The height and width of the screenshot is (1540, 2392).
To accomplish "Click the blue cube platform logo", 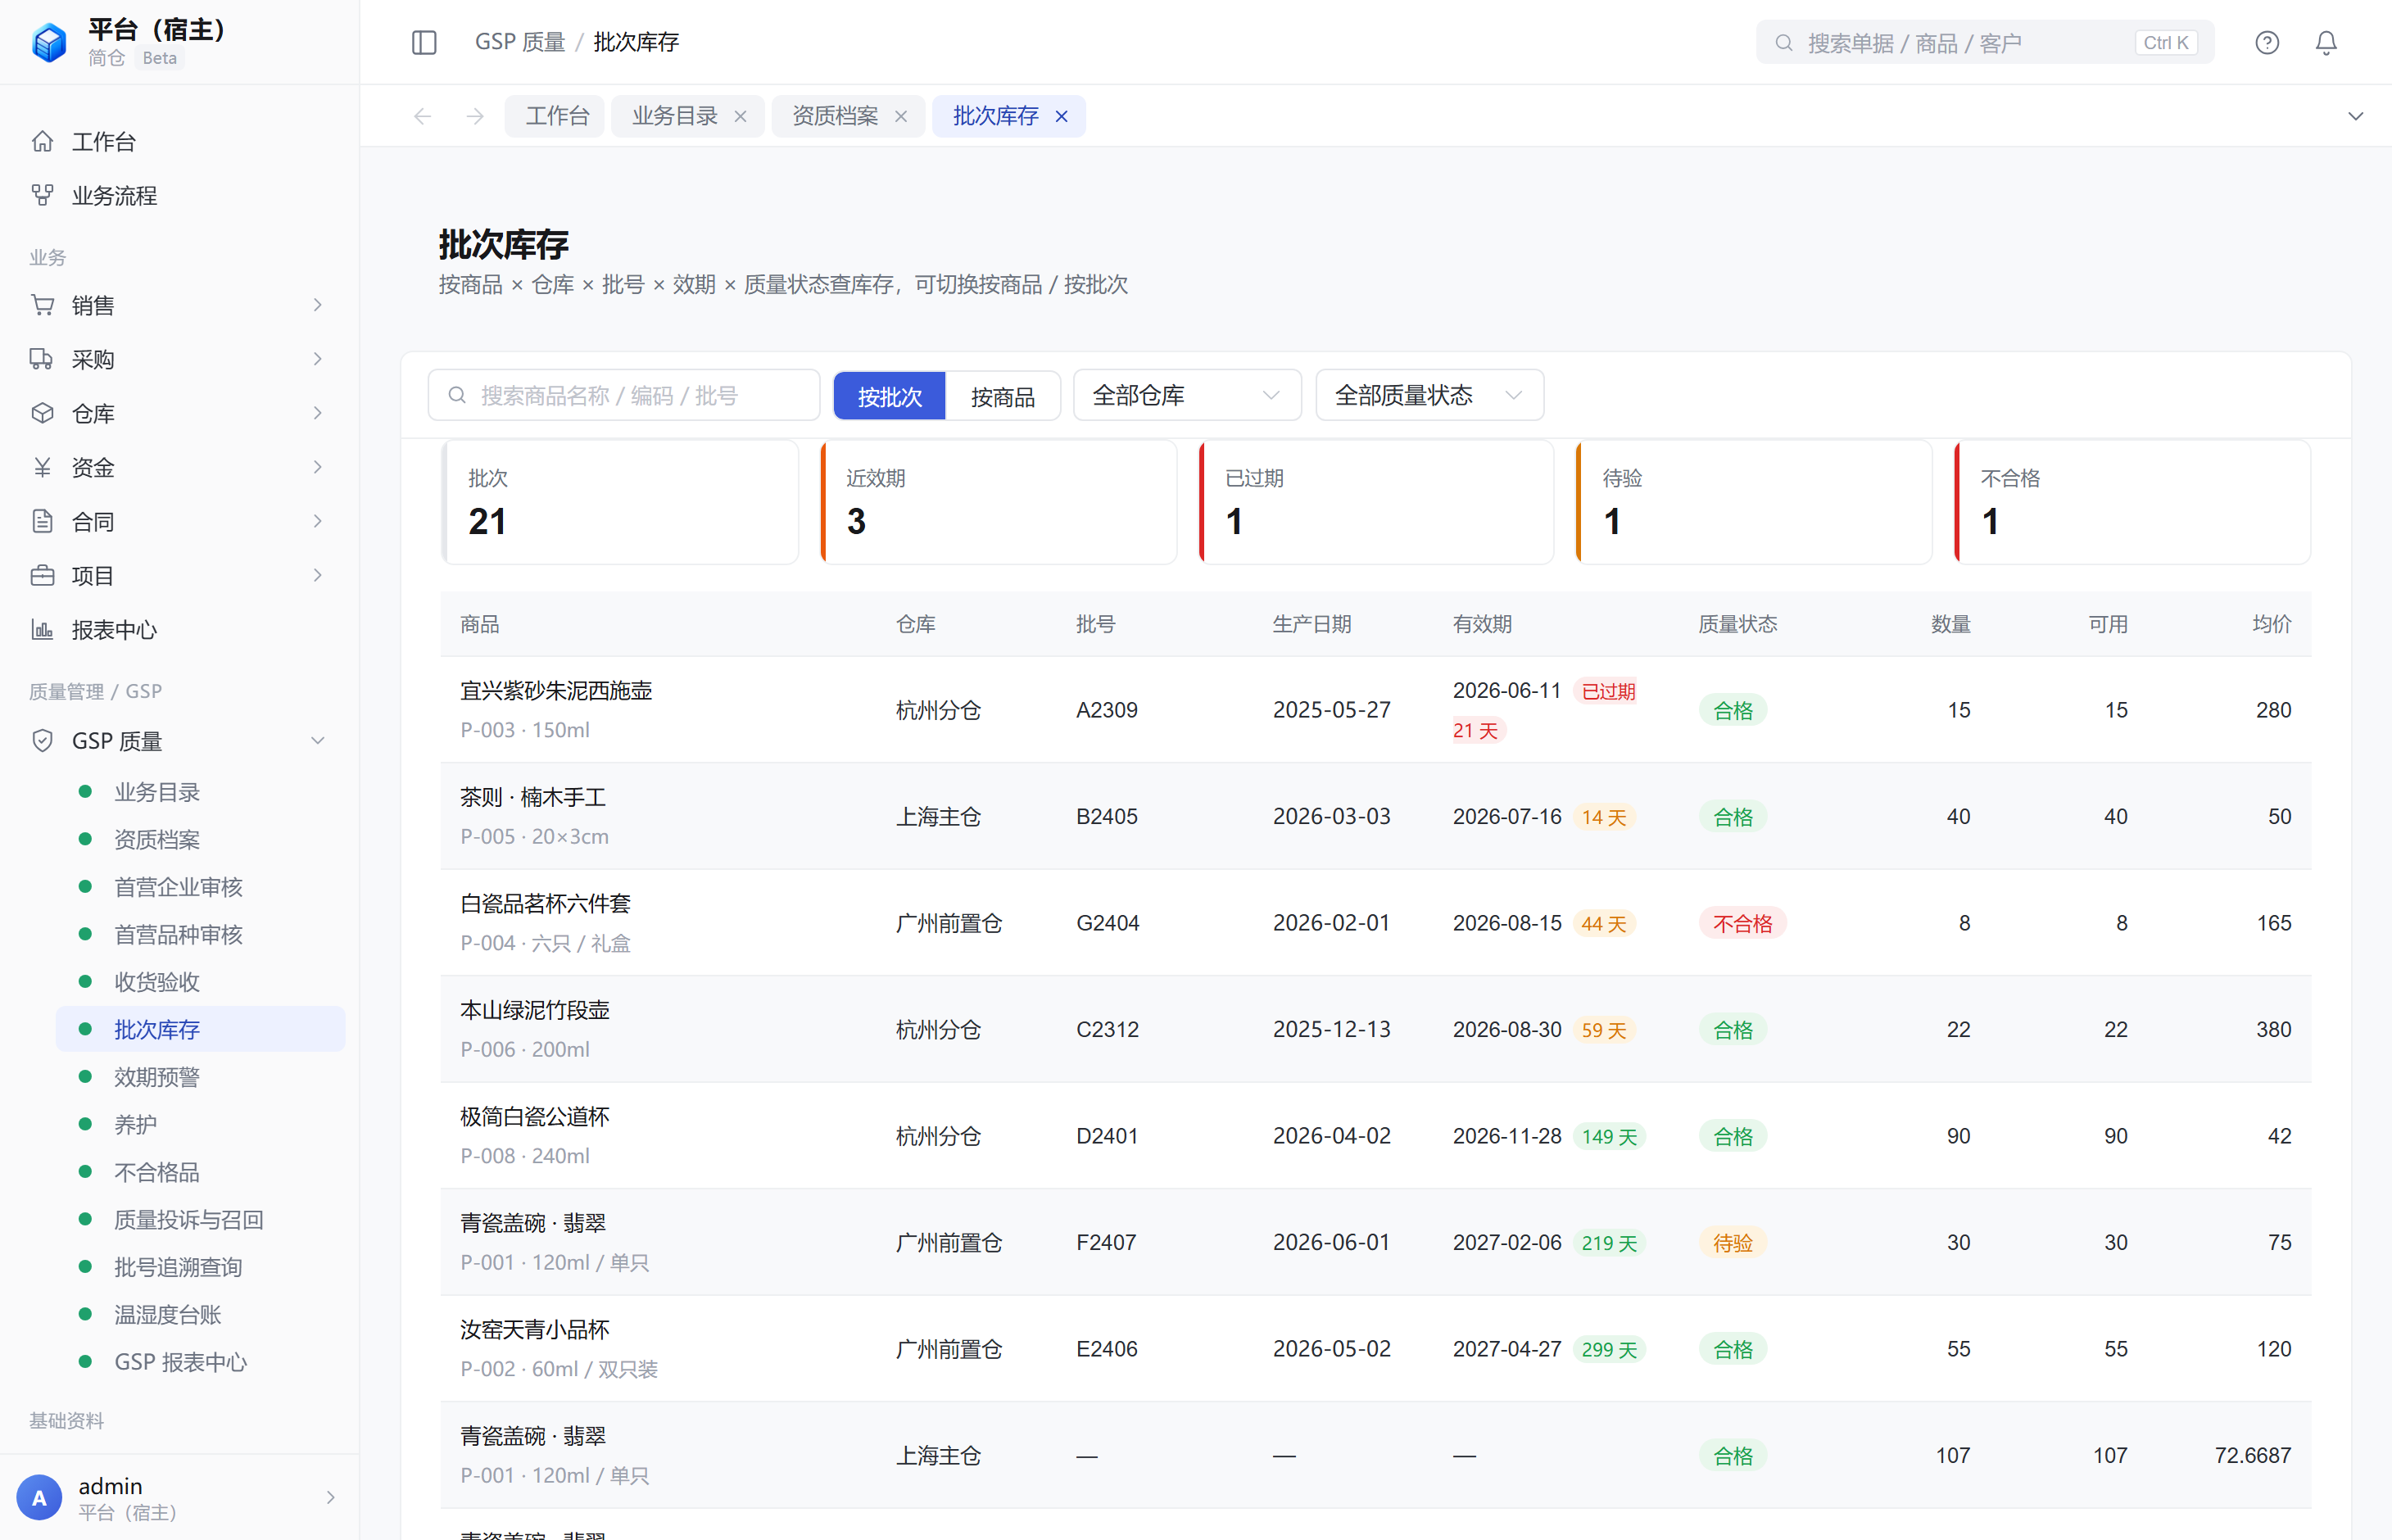I will [x=49, y=42].
